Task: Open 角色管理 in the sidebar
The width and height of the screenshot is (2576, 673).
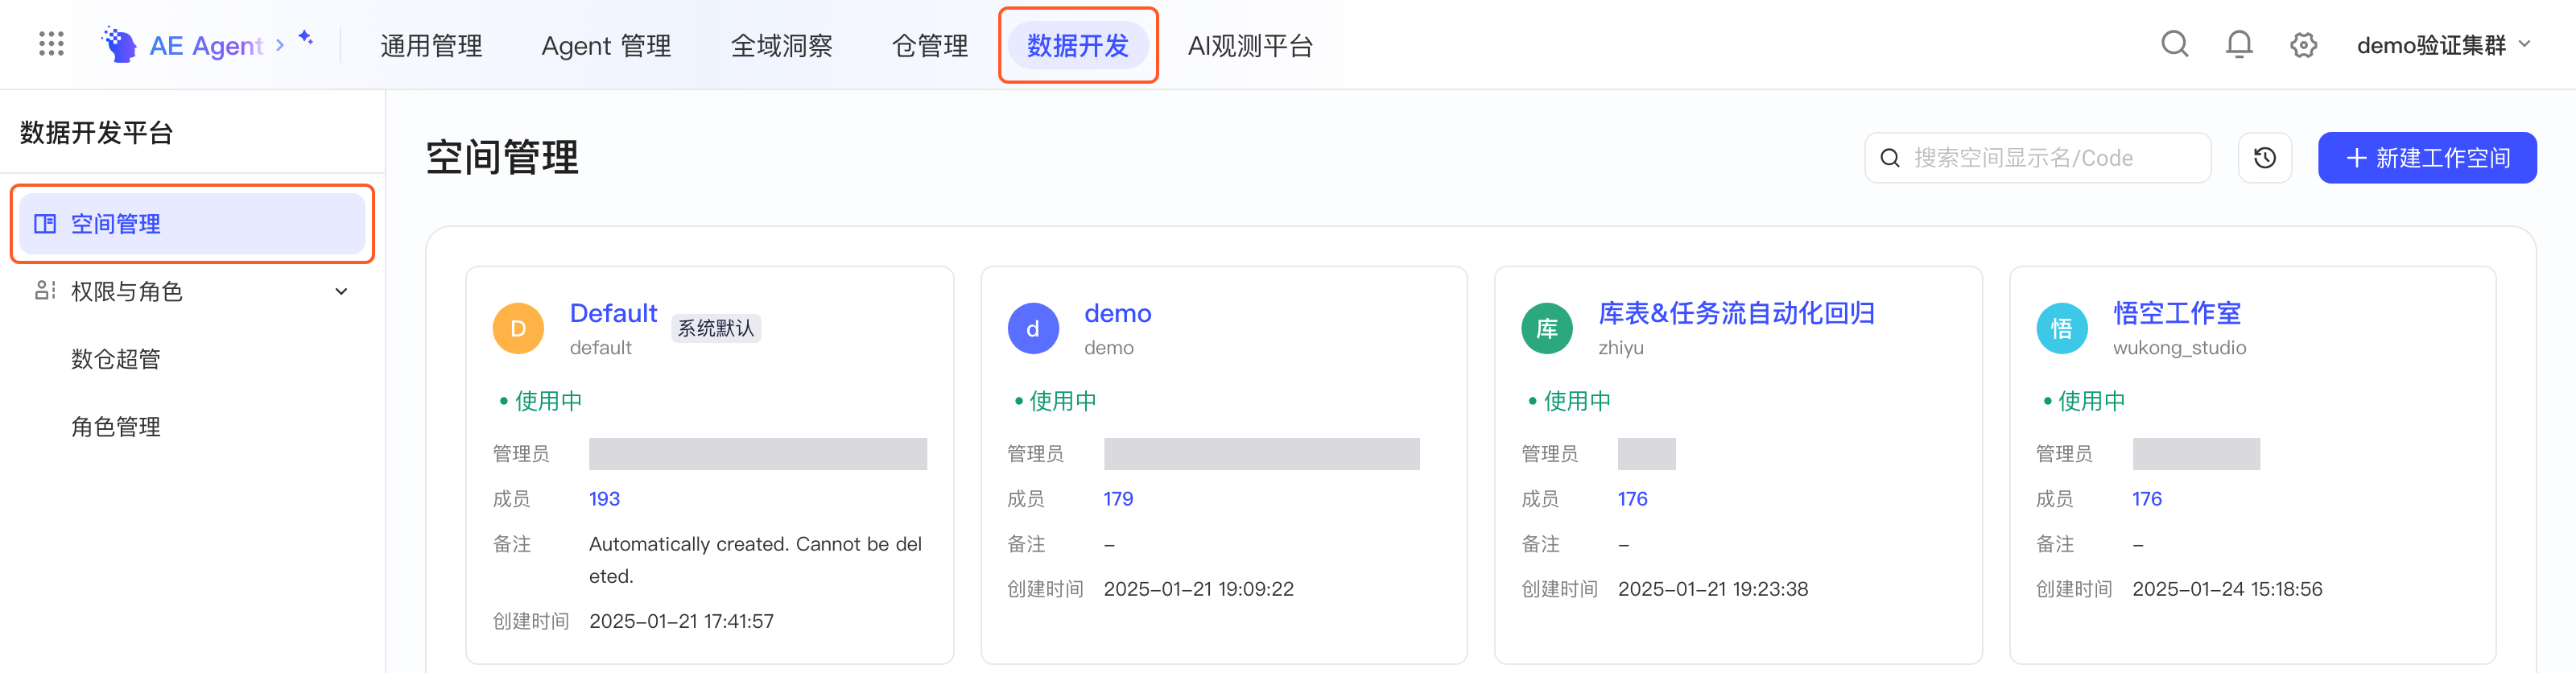Action: click(x=116, y=427)
